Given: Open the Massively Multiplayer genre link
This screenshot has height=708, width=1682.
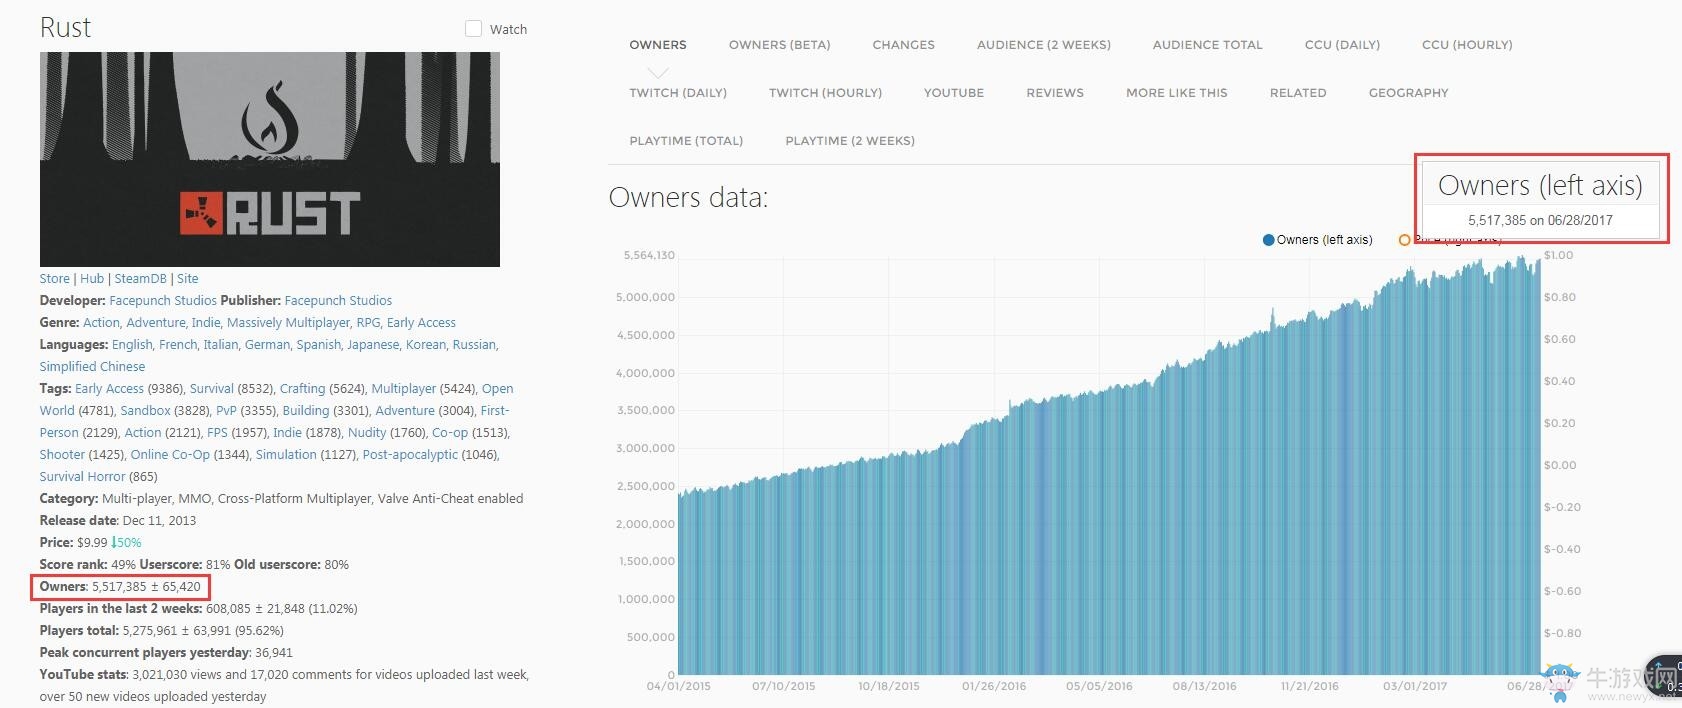Looking at the screenshot, I should click(289, 323).
